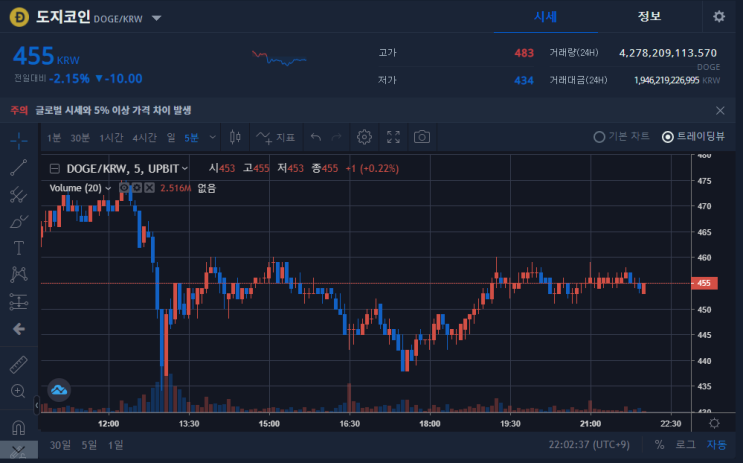
Task: Select the 30분 interval
Action: click(80, 138)
